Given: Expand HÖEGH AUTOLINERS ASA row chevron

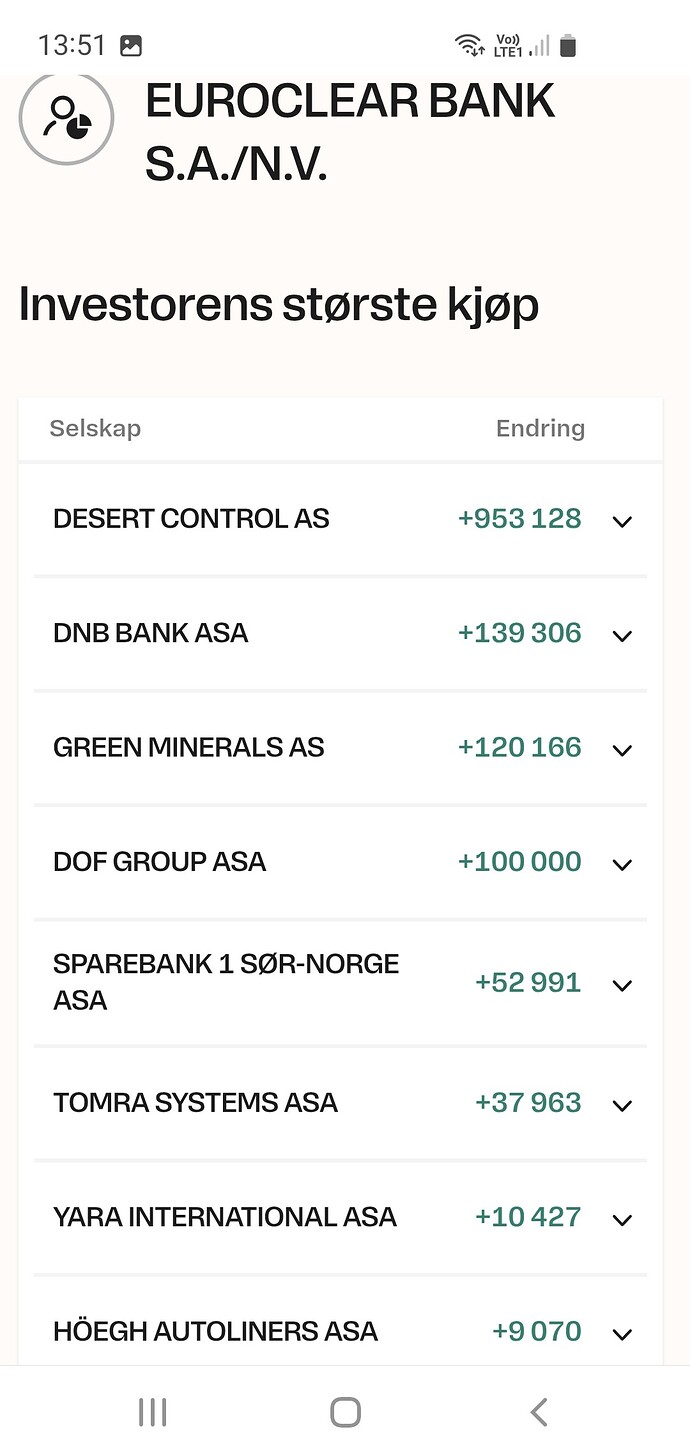Looking at the screenshot, I should click(x=622, y=1333).
